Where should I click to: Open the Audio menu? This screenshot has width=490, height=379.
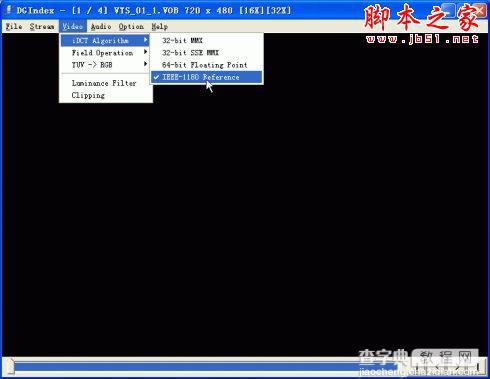(x=101, y=26)
